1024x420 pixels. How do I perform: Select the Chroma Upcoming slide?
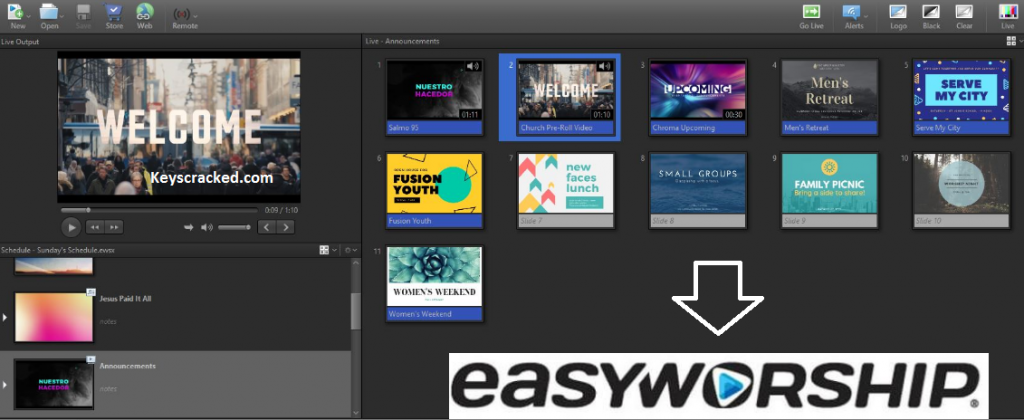(x=697, y=97)
